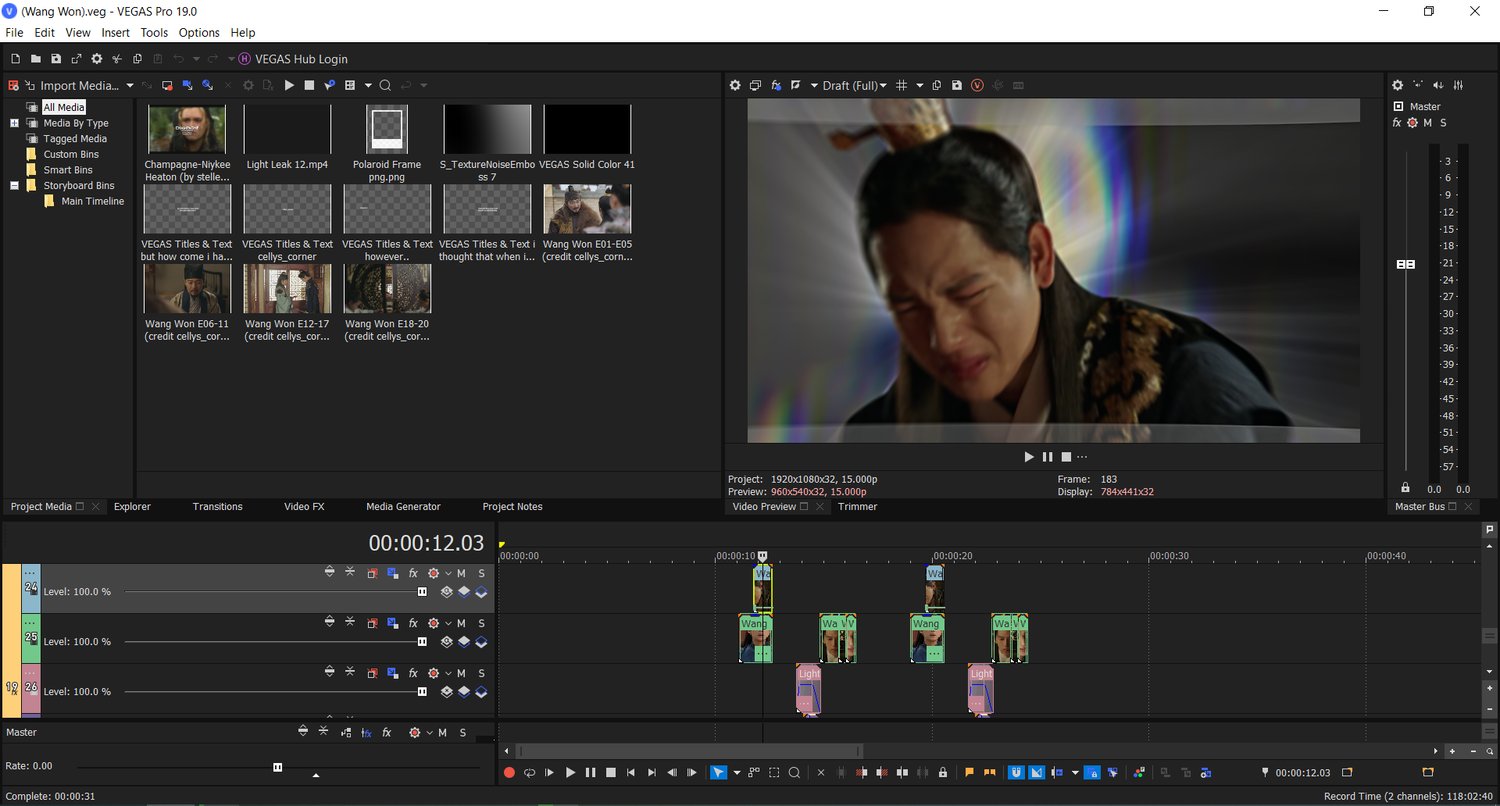Click the Cut scissors icon in the top toolbar
The width and height of the screenshot is (1500, 806).
tap(117, 59)
